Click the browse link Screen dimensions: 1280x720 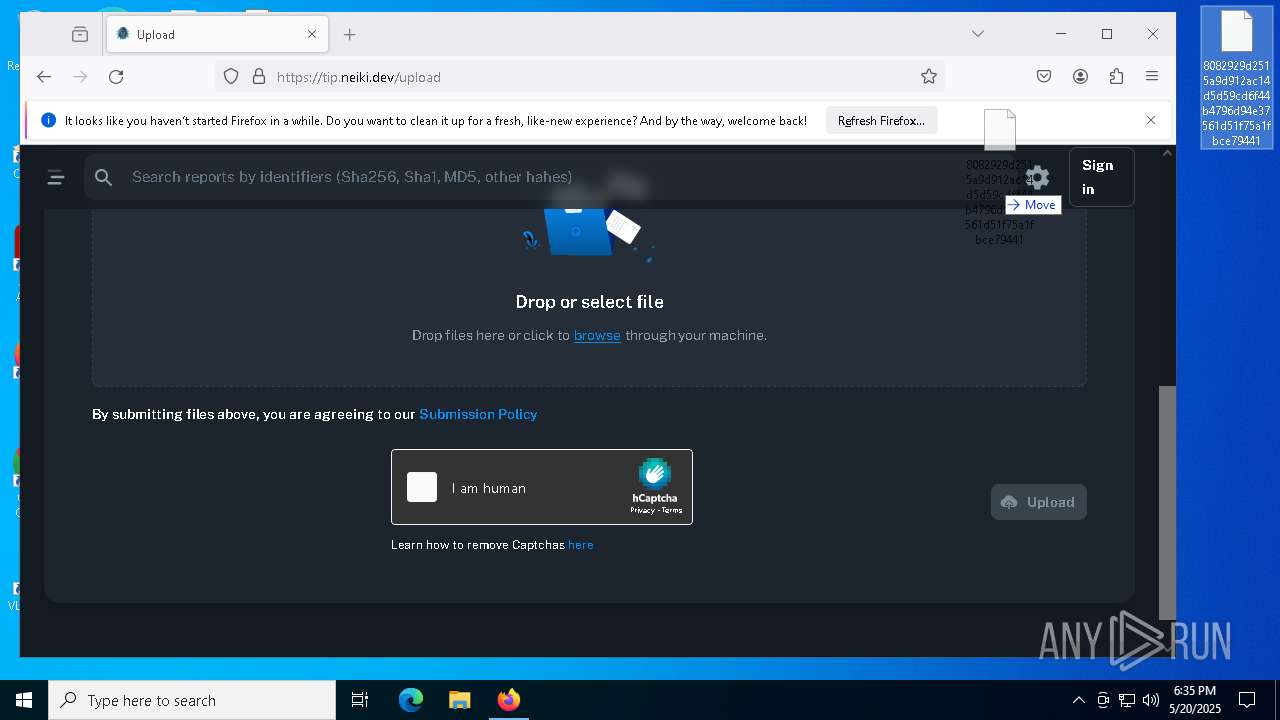pyautogui.click(x=597, y=335)
